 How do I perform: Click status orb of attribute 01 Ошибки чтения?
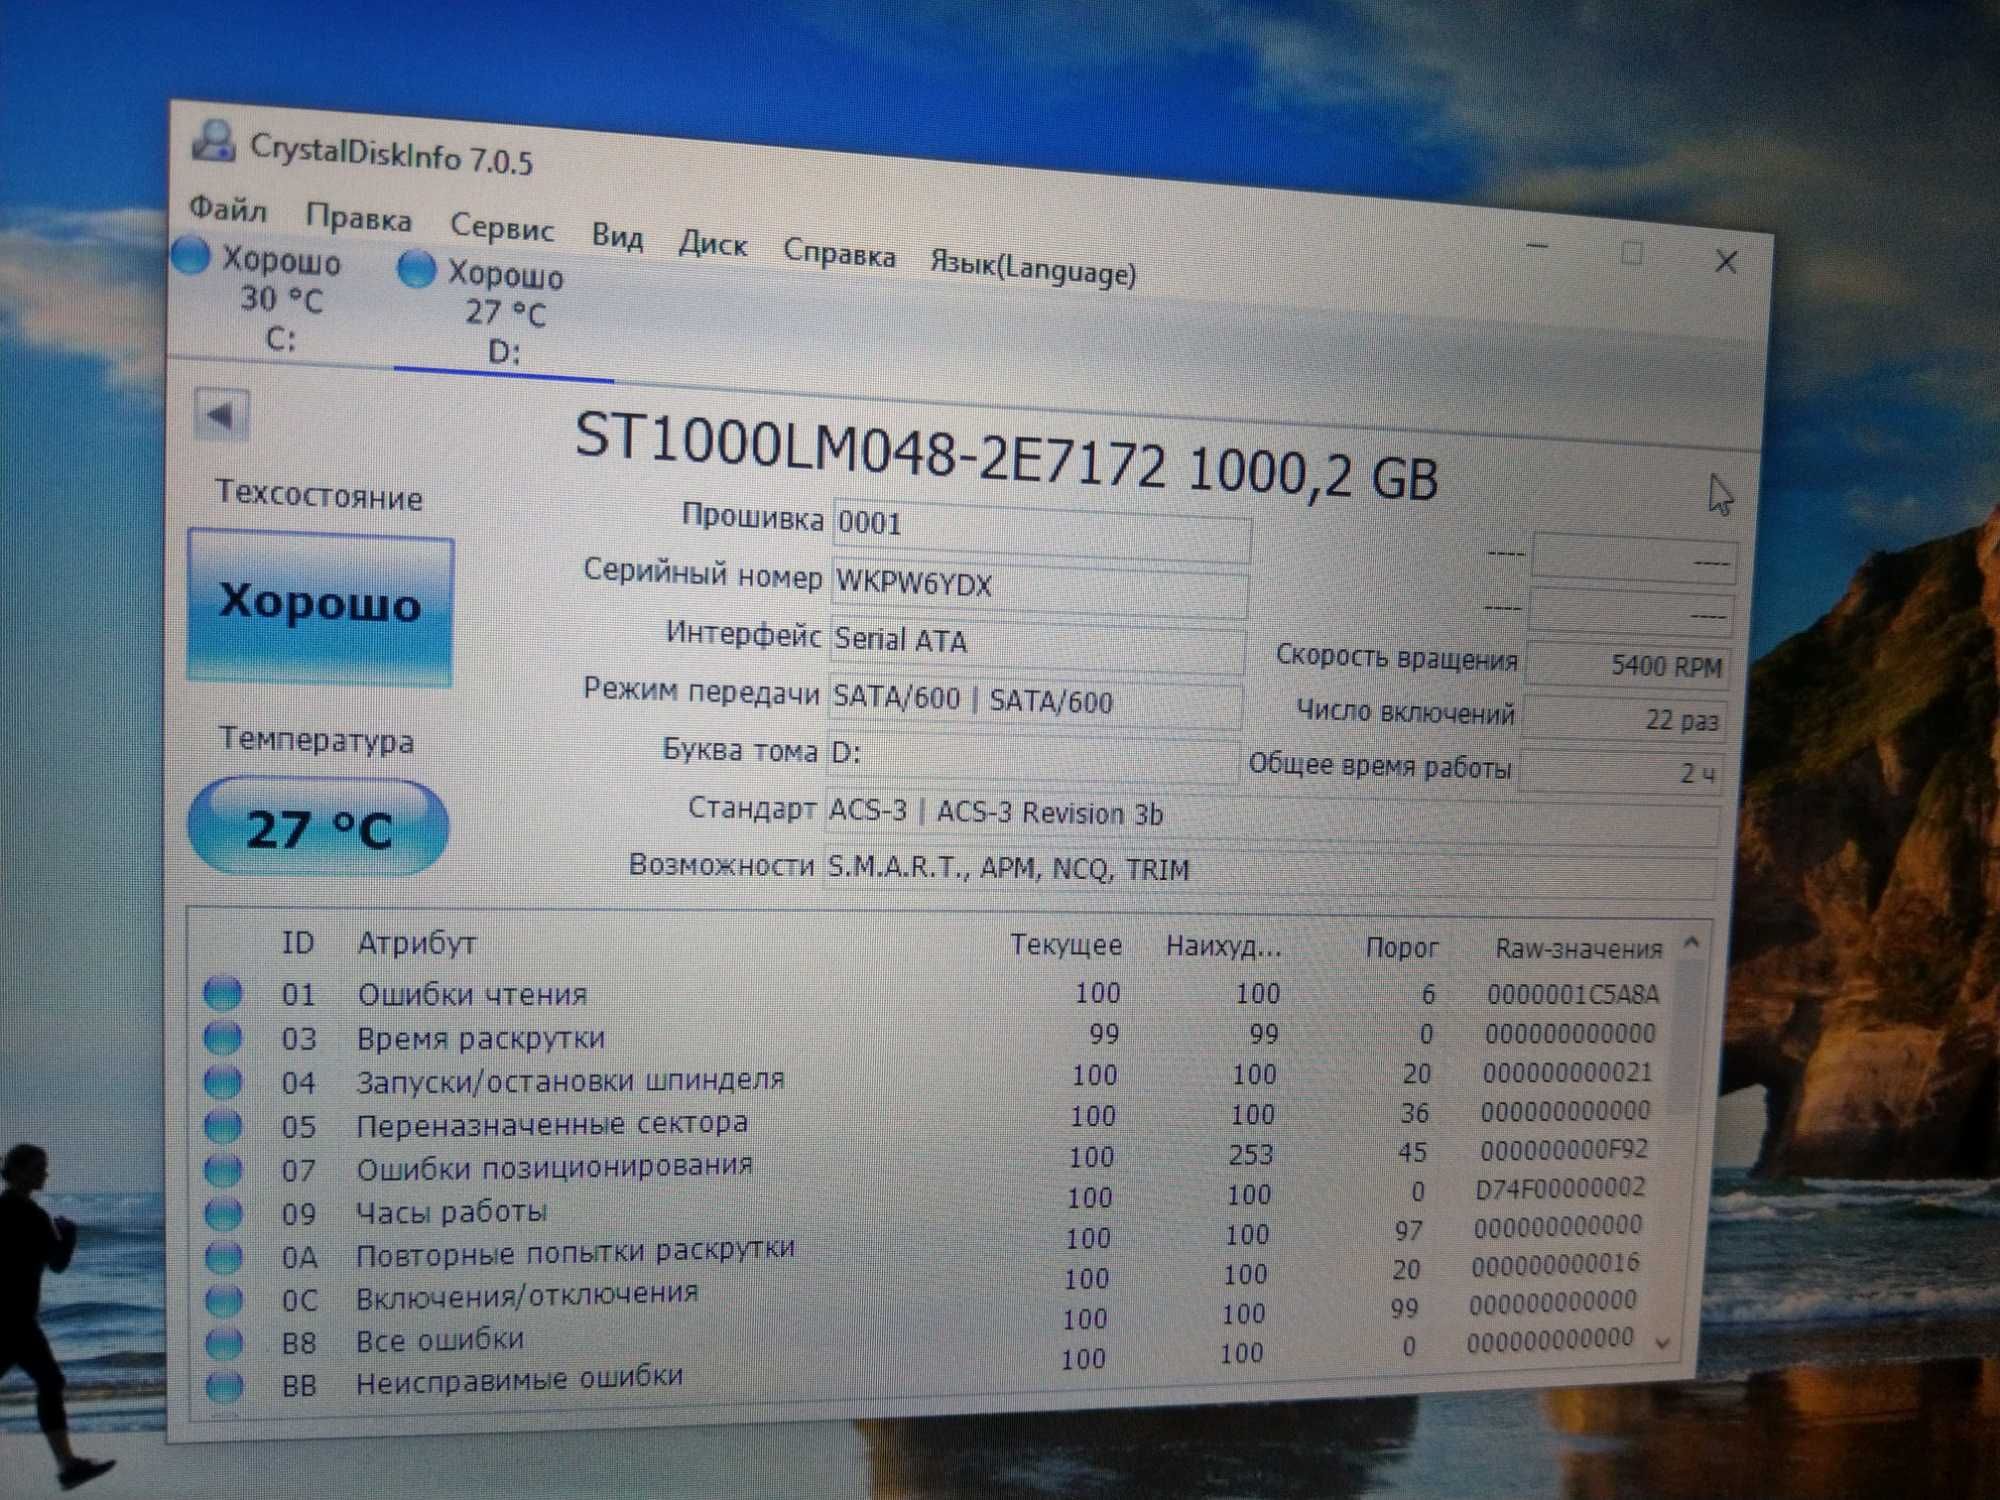click(x=223, y=993)
